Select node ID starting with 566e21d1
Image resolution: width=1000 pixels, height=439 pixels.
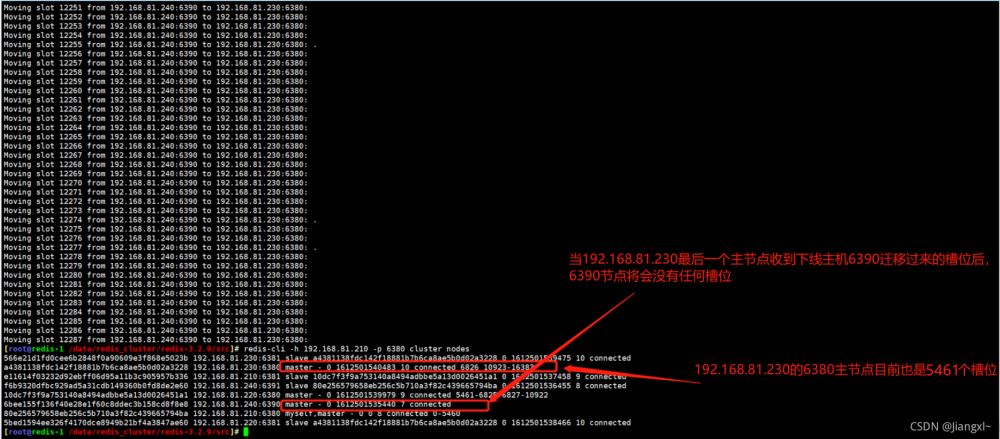[x=95, y=358]
